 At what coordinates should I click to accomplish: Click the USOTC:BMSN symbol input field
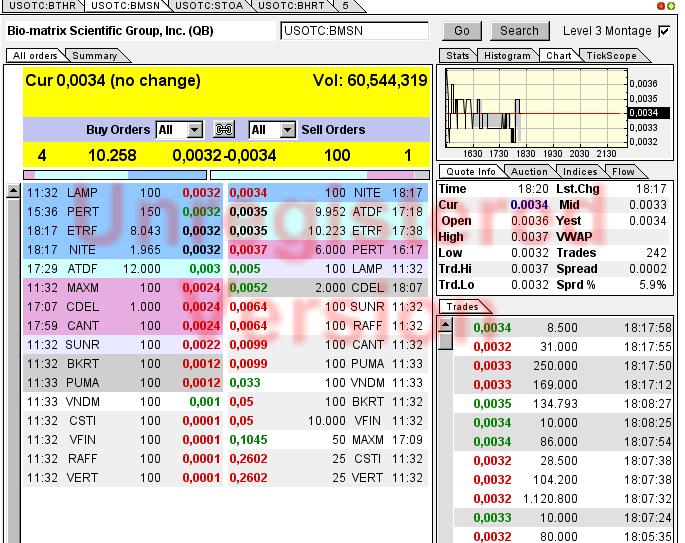(x=354, y=31)
